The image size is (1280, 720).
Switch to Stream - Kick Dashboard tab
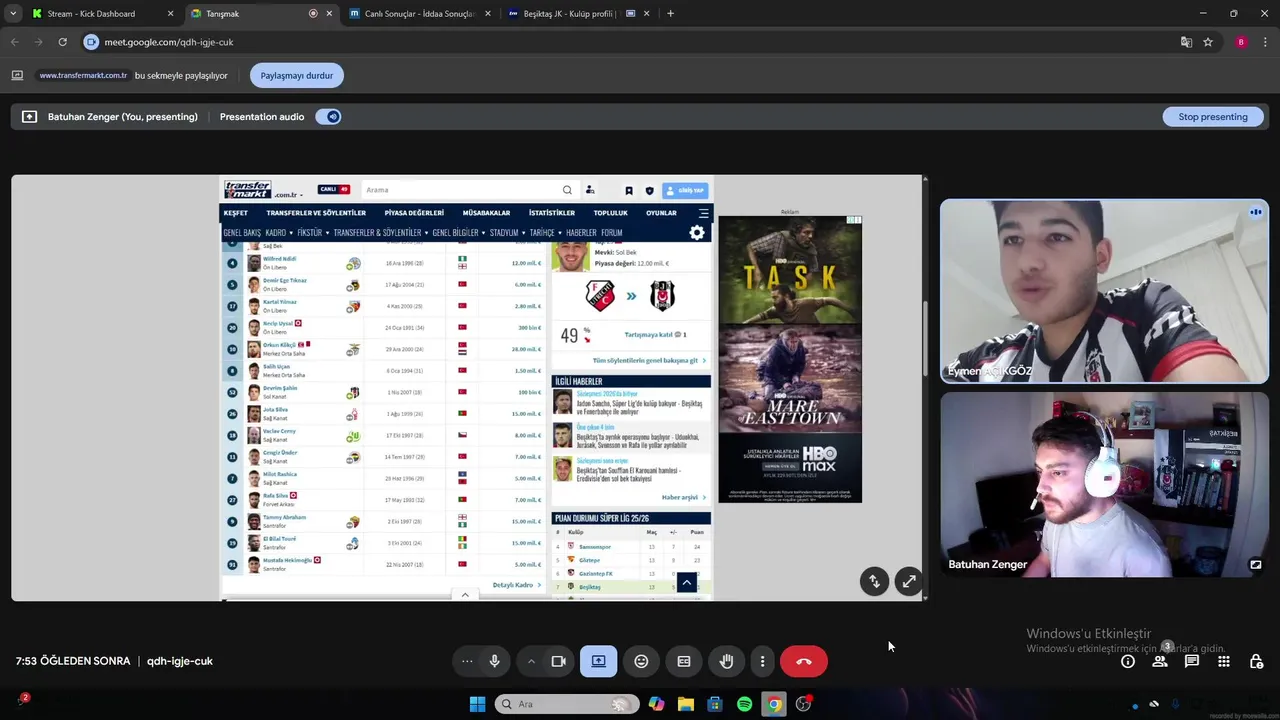point(103,14)
